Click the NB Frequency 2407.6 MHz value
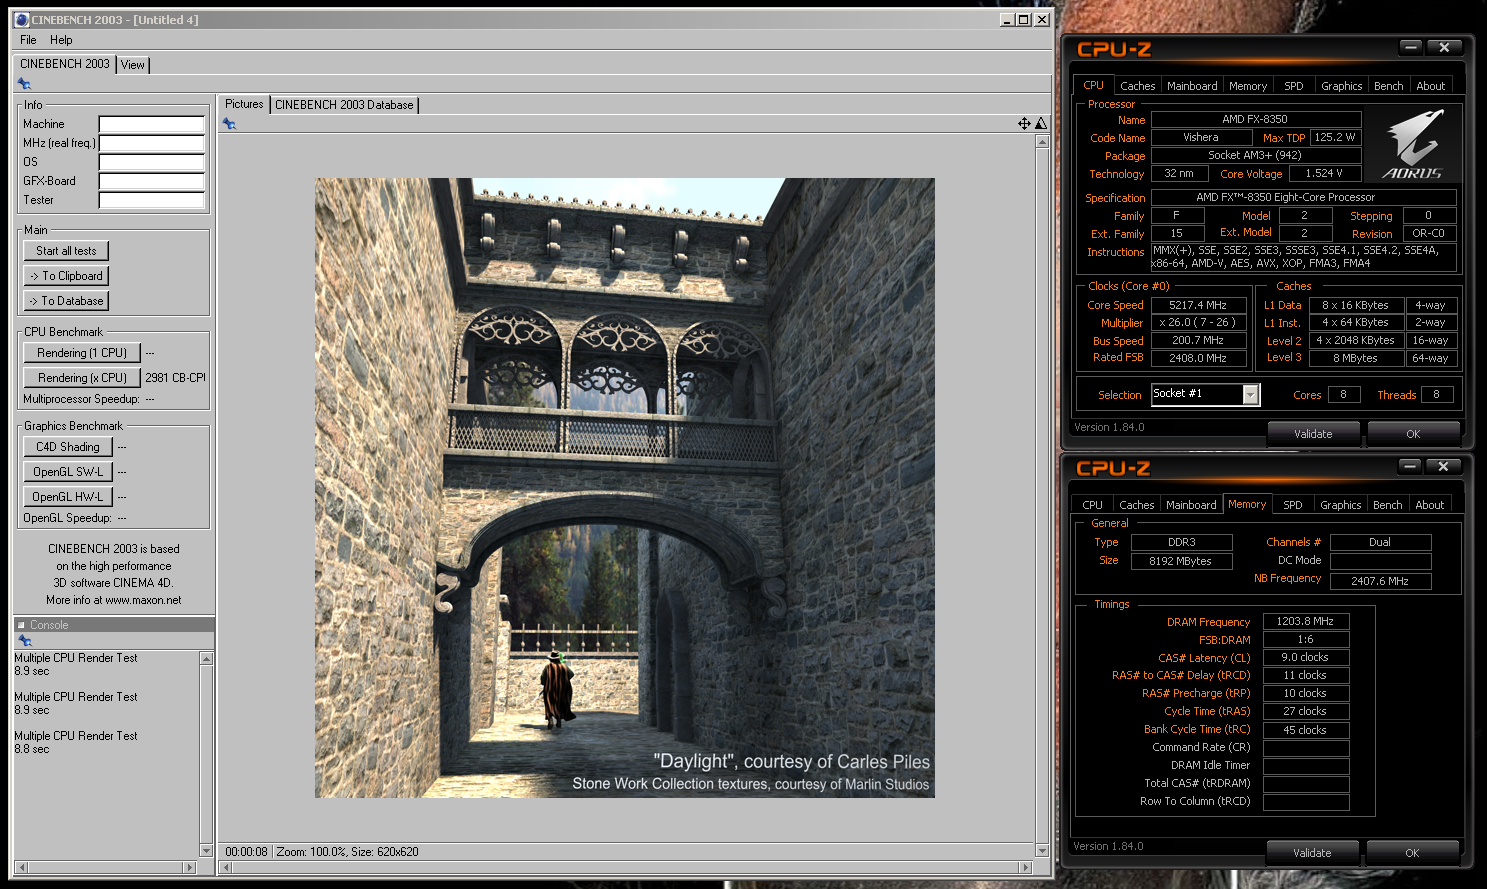Image resolution: width=1487 pixels, height=889 pixels. [x=1380, y=581]
